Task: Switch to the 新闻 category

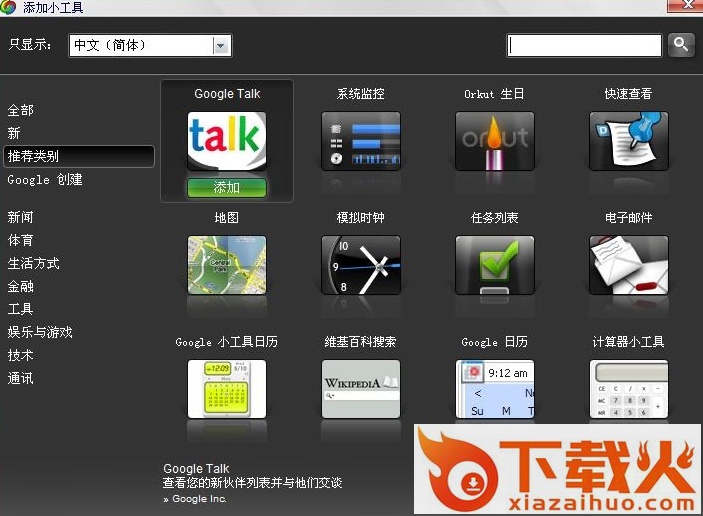Action: [21, 217]
